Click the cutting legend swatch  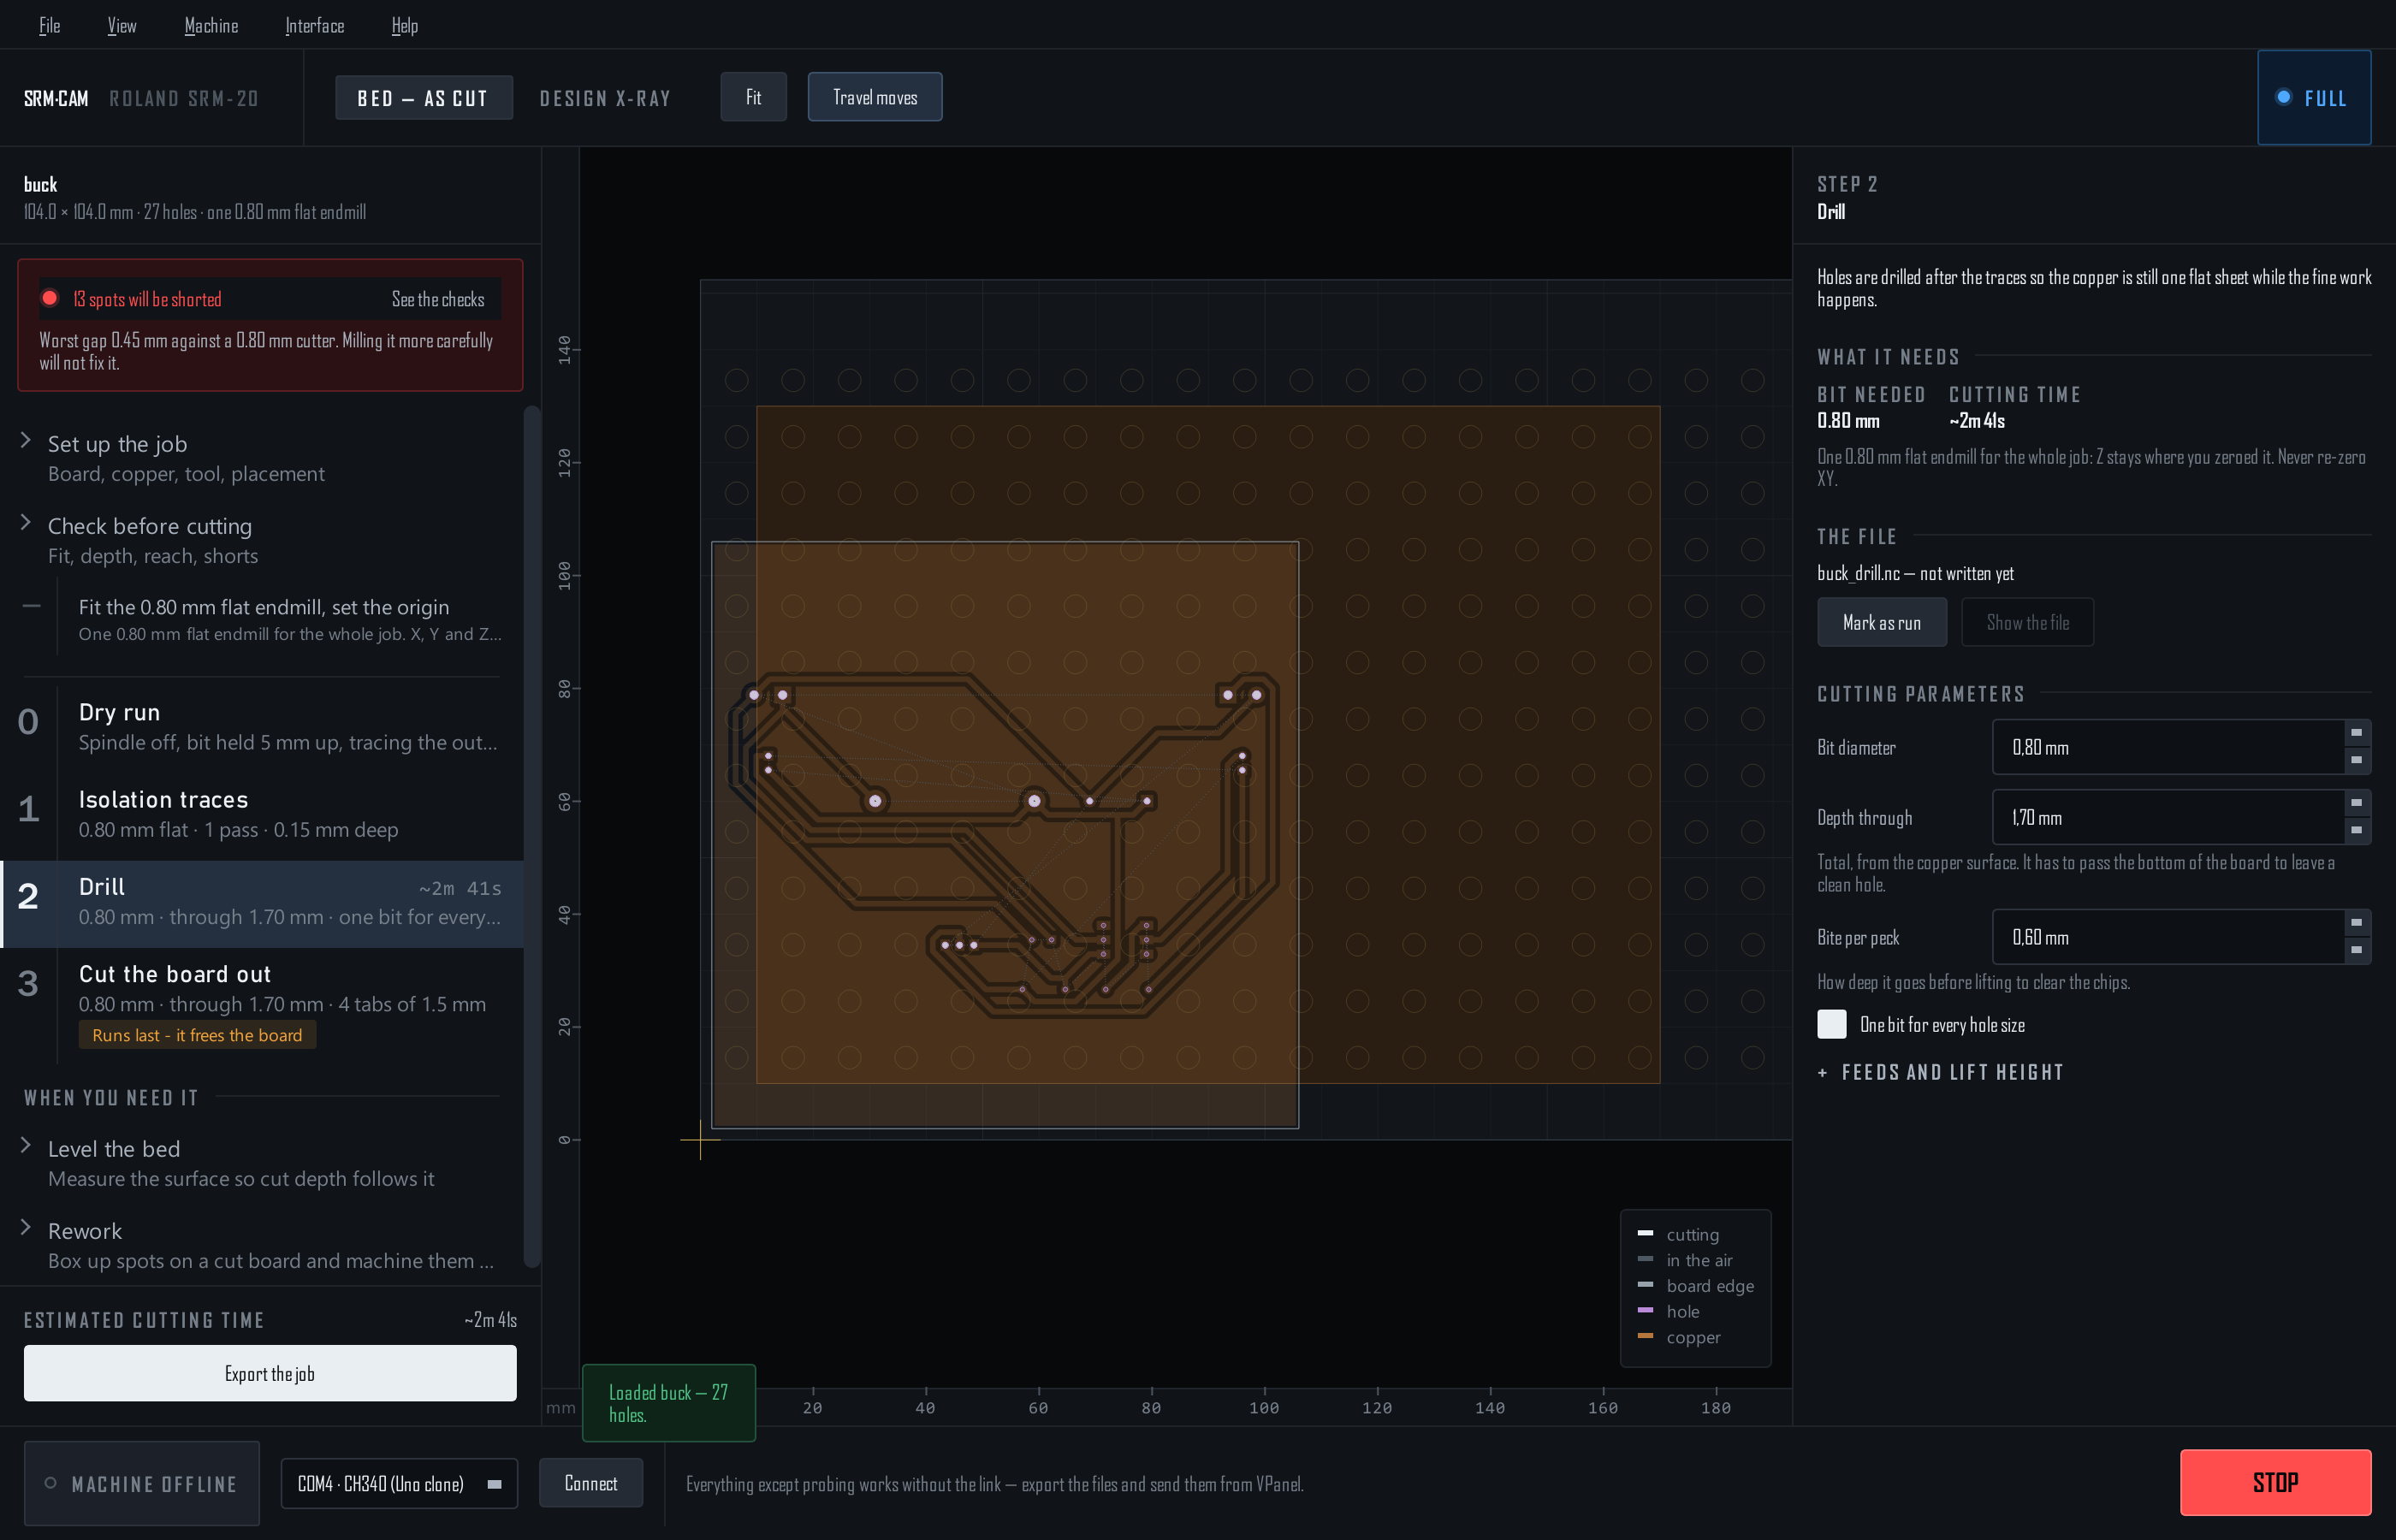1645,1233
